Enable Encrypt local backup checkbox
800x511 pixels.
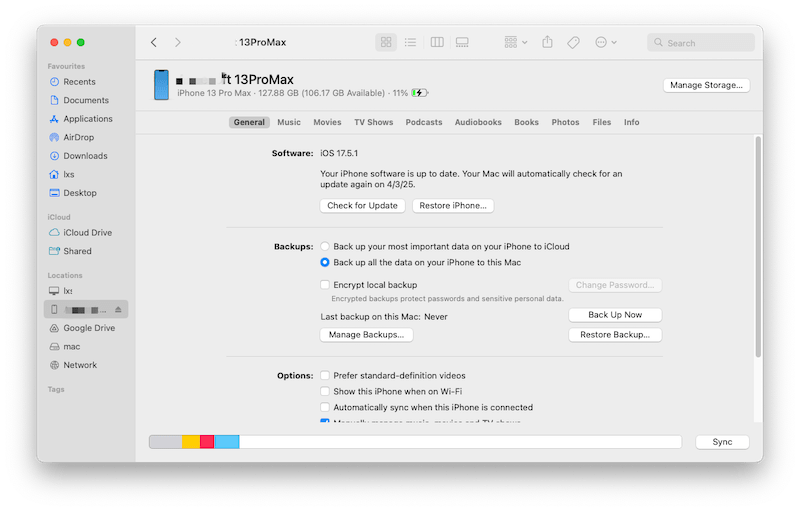(325, 285)
